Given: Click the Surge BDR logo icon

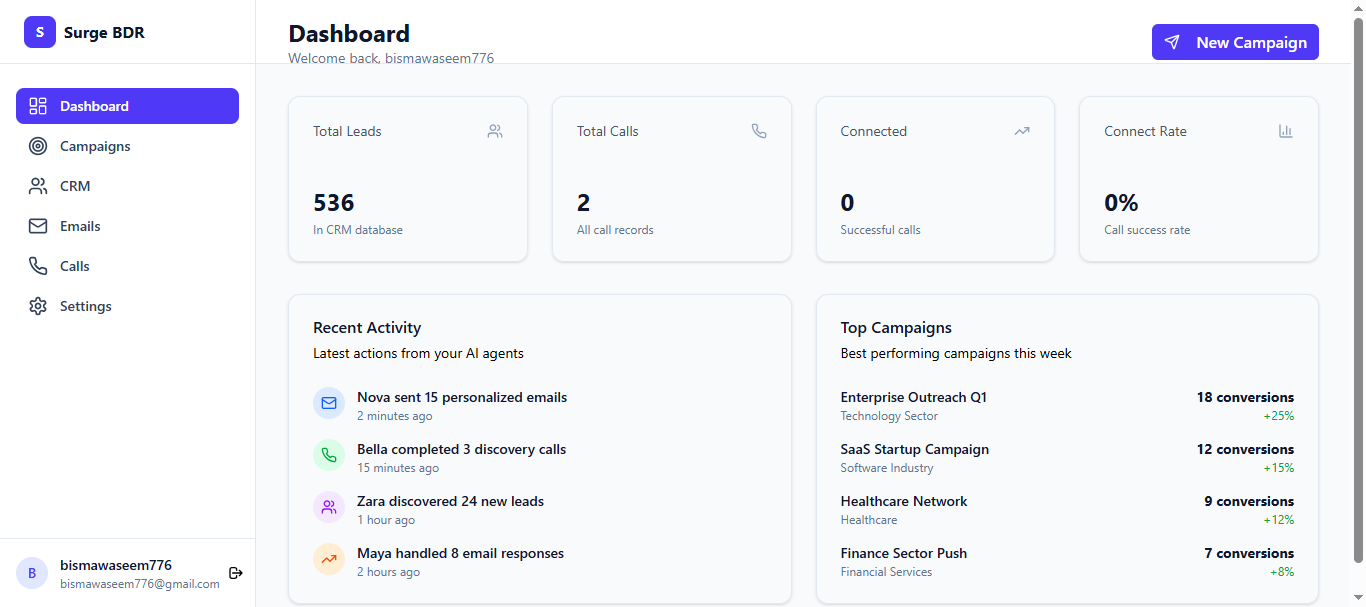Looking at the screenshot, I should (x=40, y=32).
